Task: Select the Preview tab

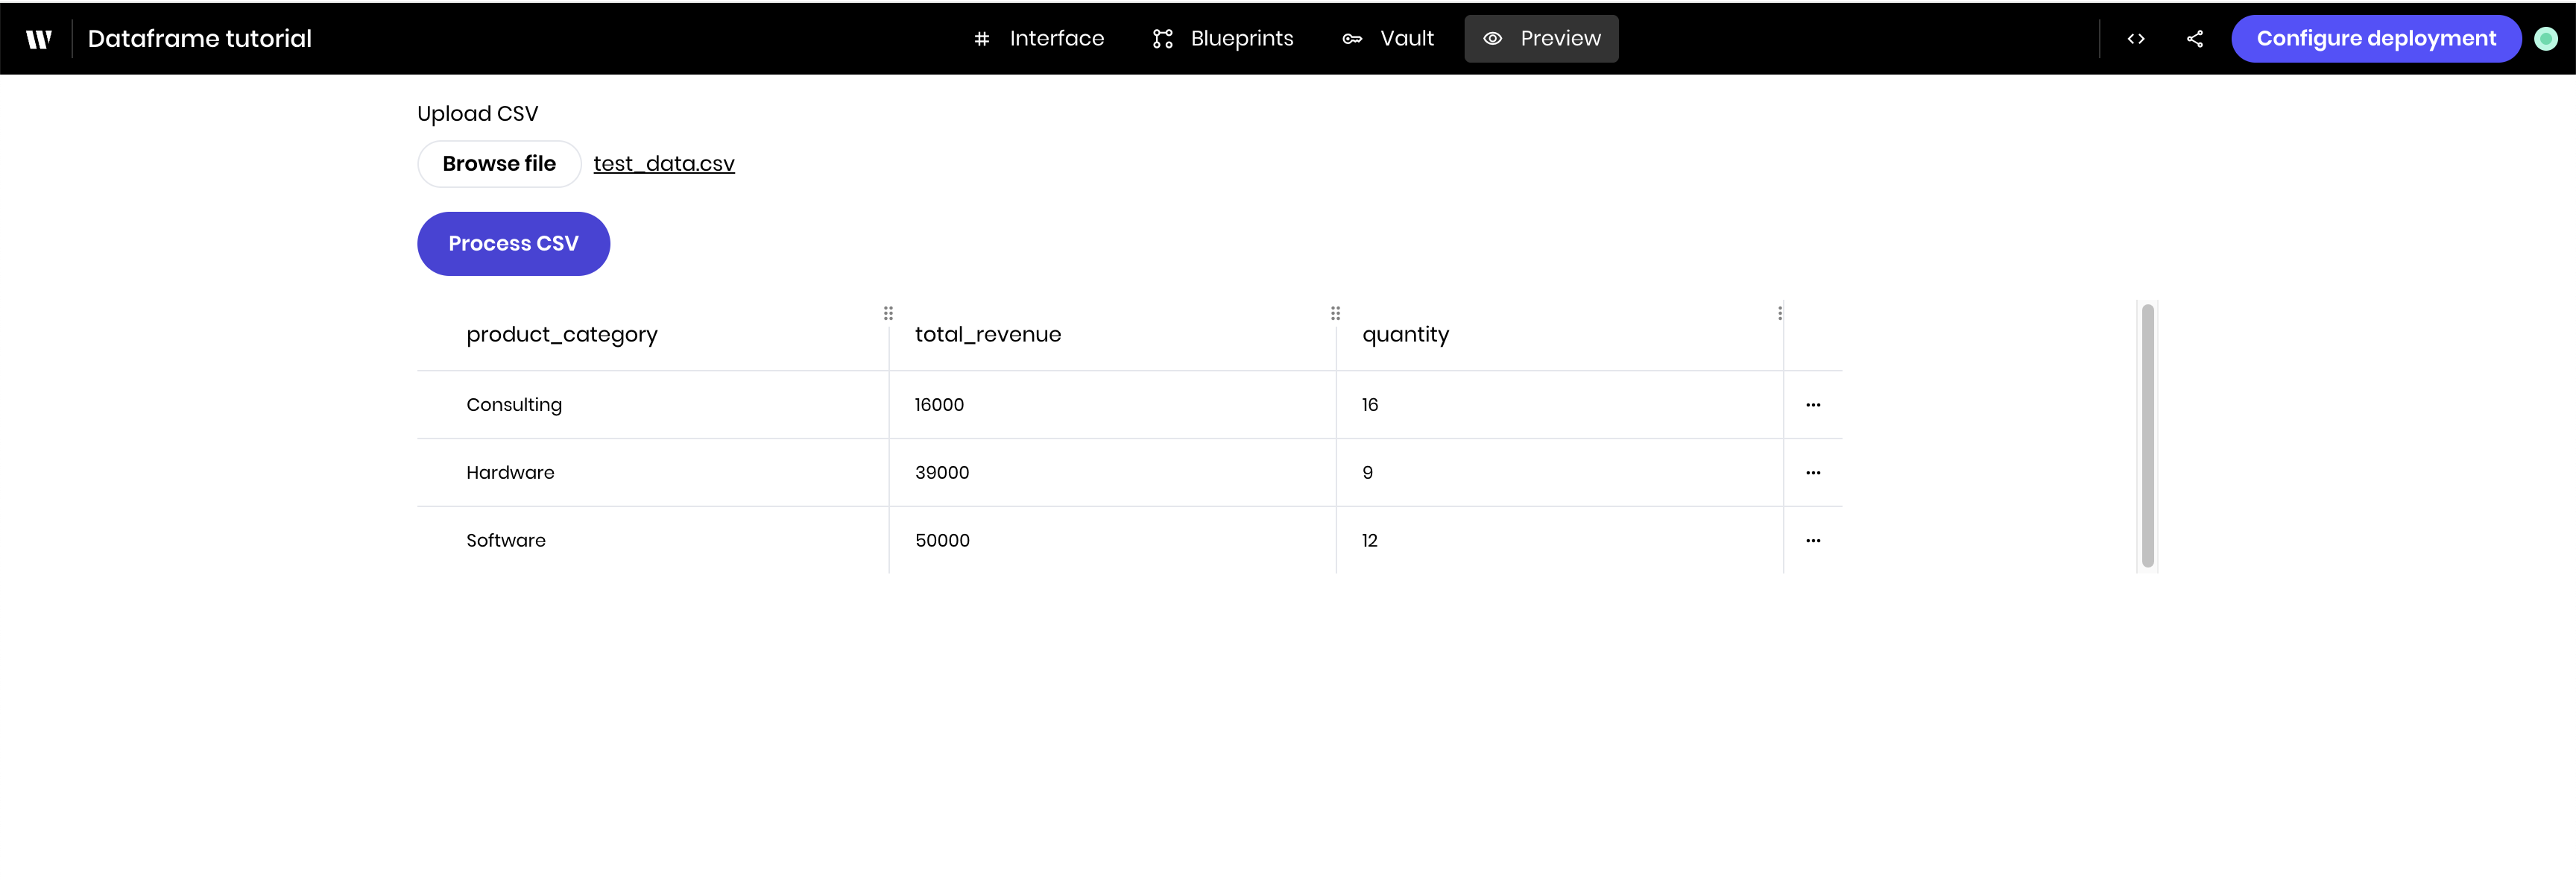Action: tap(1541, 39)
